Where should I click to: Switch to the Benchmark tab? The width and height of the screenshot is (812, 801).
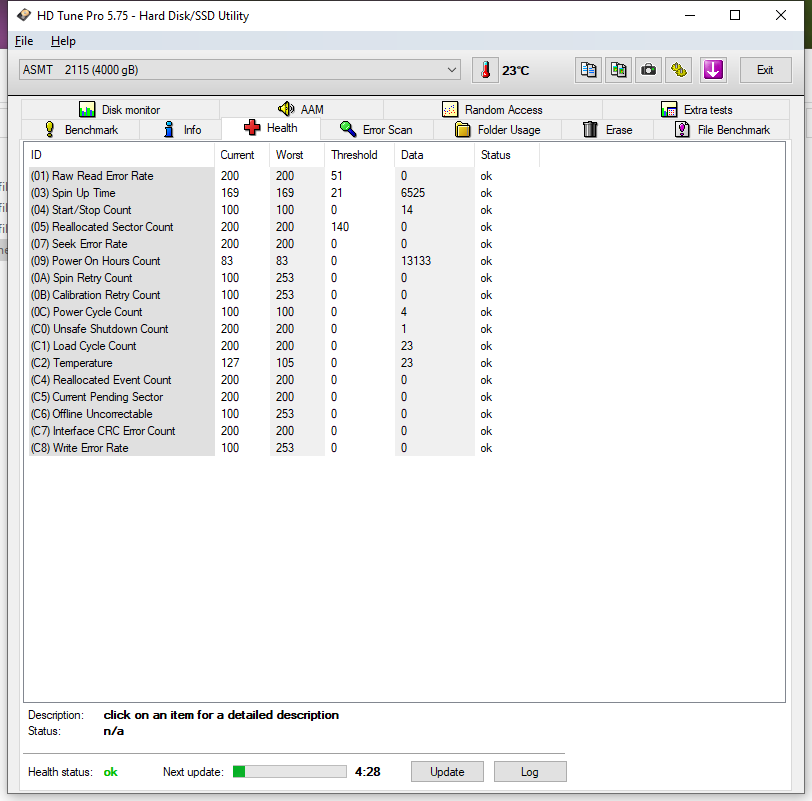click(x=81, y=129)
